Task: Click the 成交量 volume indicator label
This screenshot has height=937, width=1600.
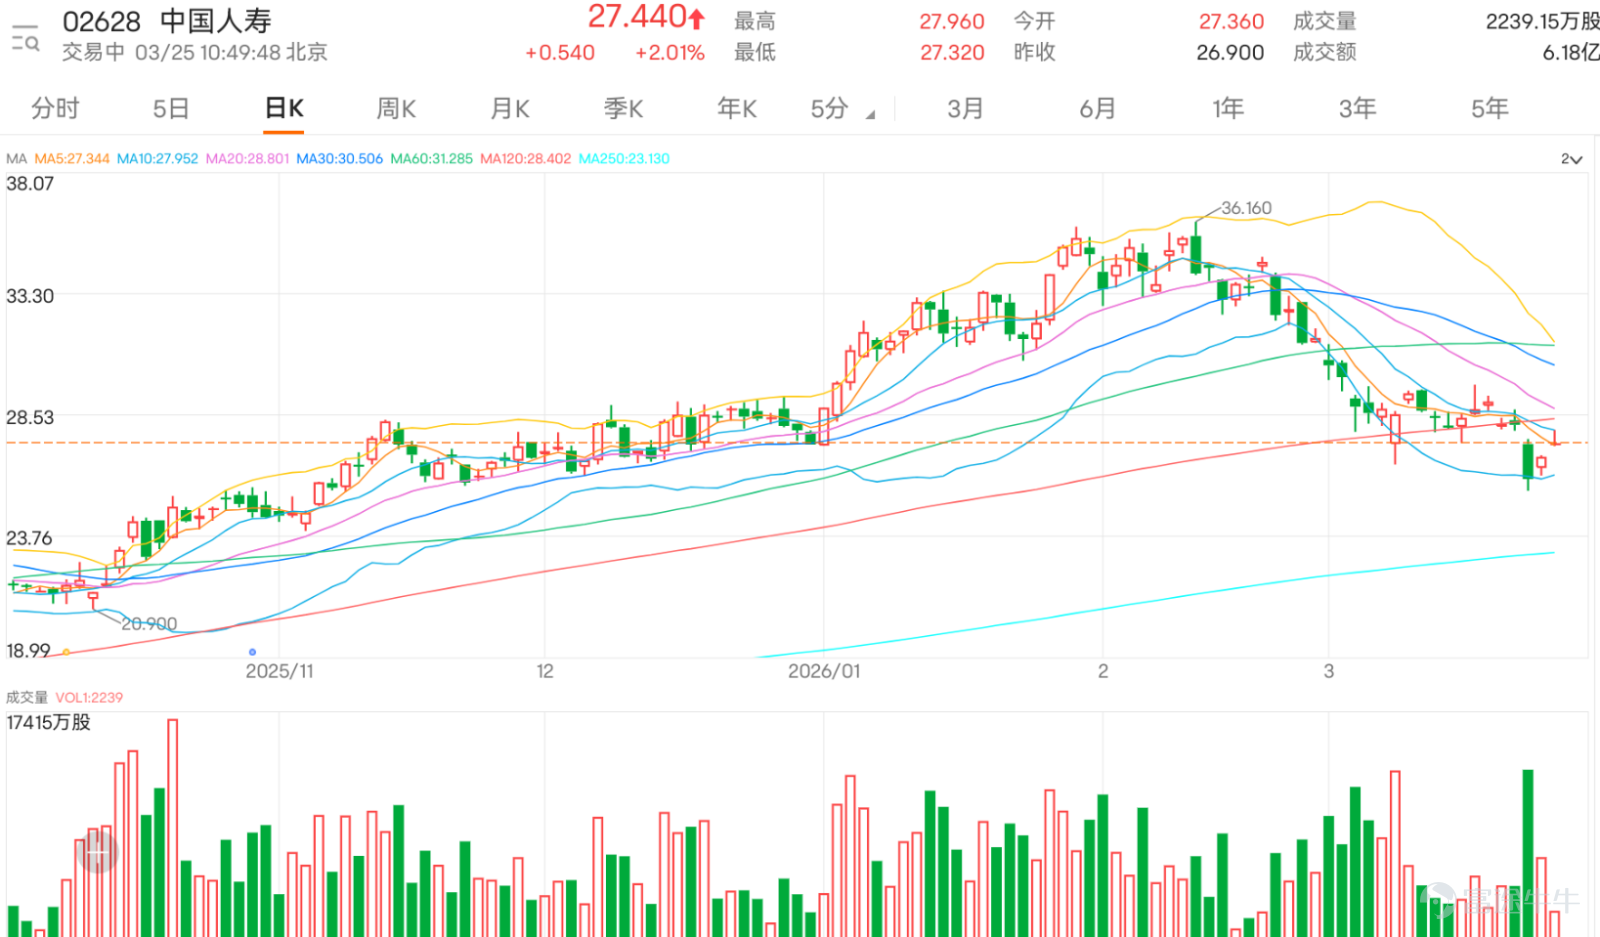Action: click(x=27, y=697)
